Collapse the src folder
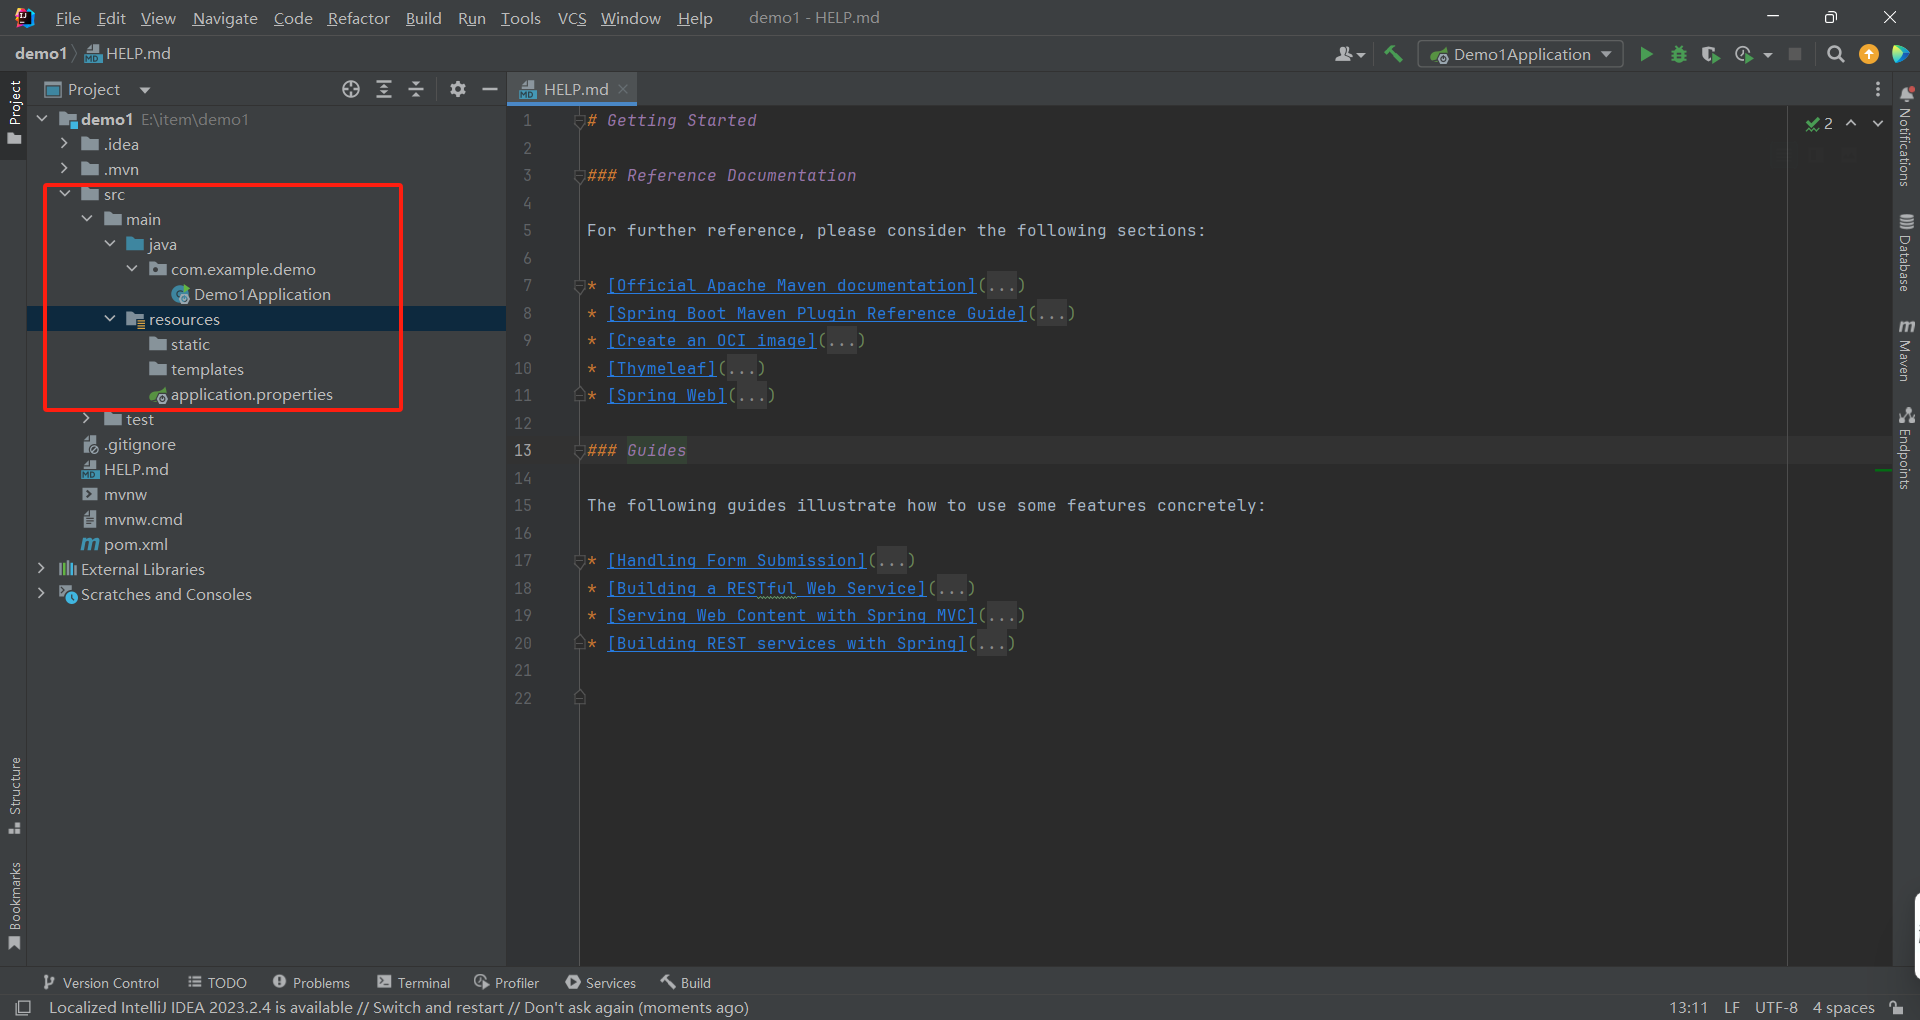Screen dimensions: 1920x1020 tap(64, 194)
